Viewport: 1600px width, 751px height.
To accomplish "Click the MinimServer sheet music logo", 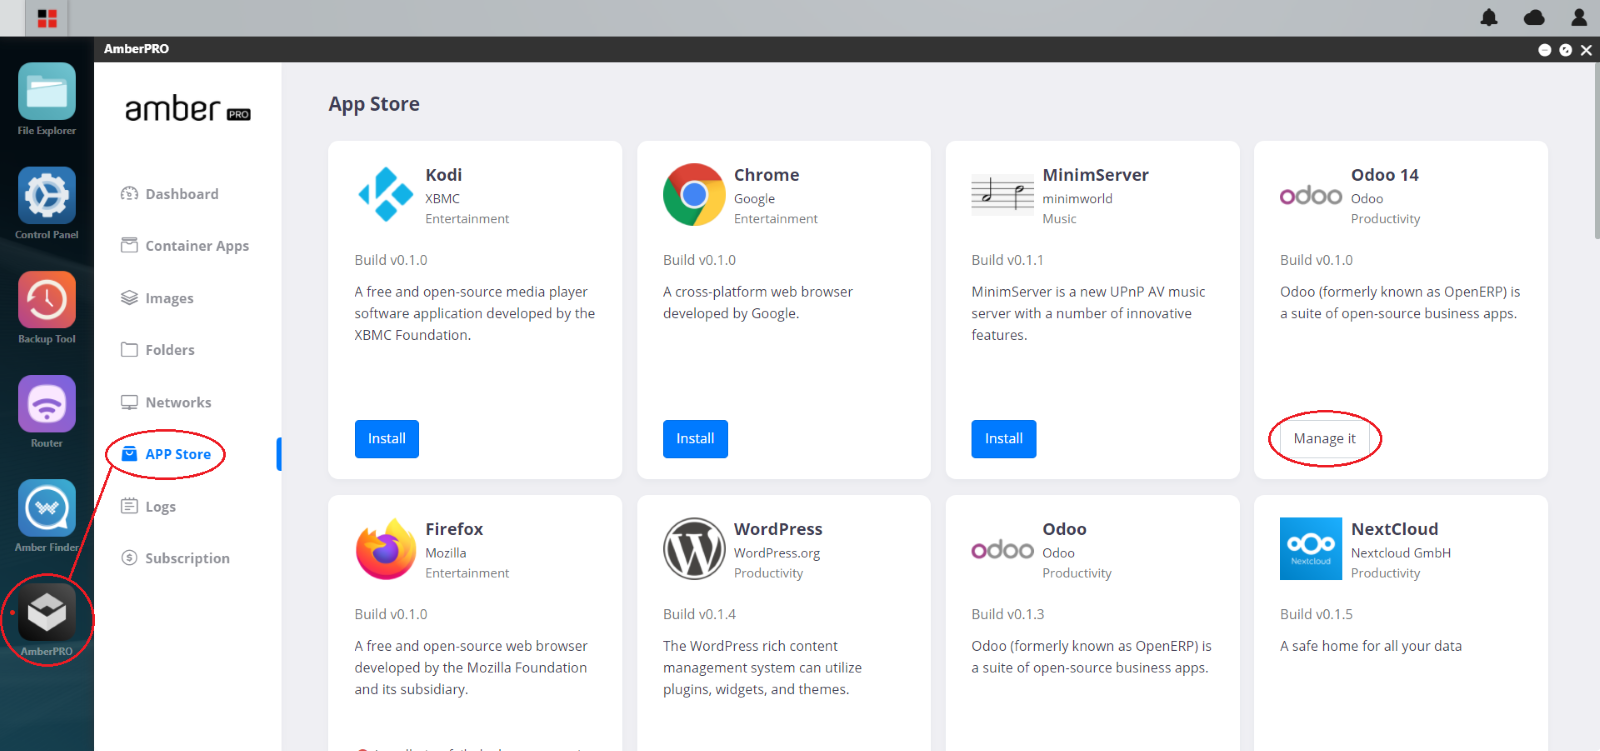I will [1003, 194].
